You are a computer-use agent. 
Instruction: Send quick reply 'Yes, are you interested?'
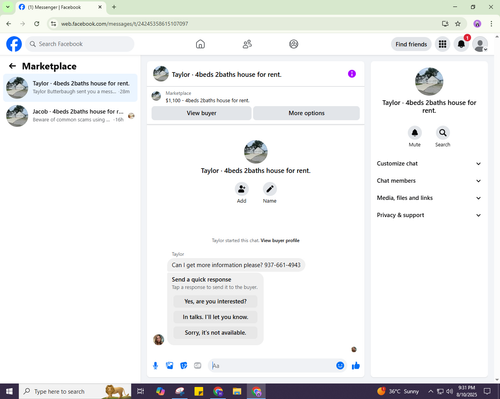215,301
